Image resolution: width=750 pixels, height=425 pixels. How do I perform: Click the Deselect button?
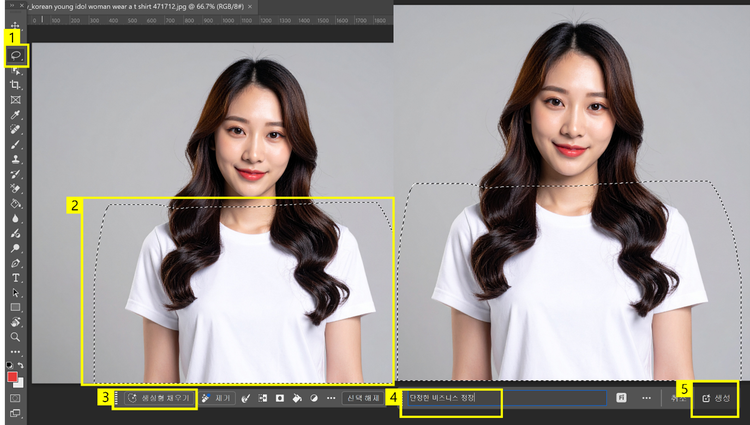(363, 398)
